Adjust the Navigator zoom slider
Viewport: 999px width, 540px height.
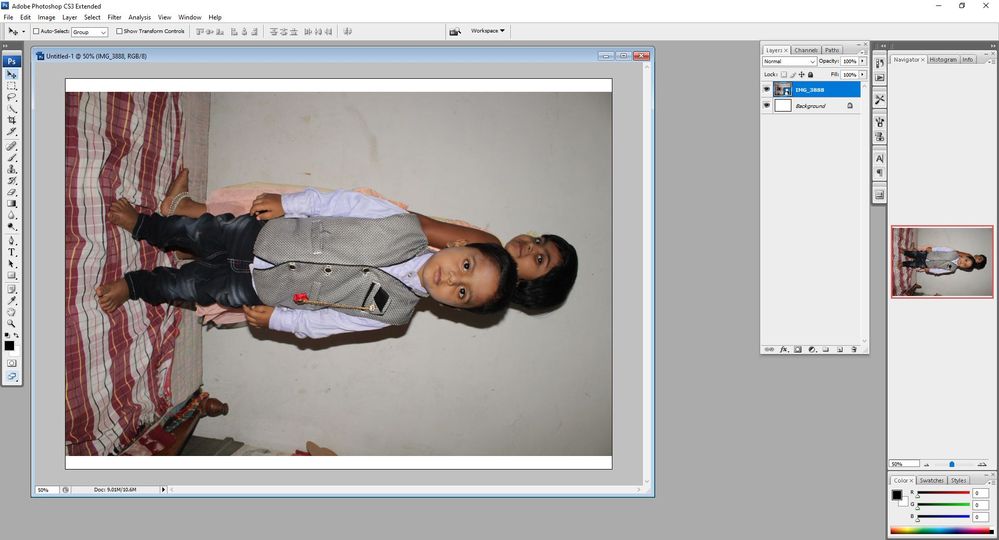pos(952,464)
